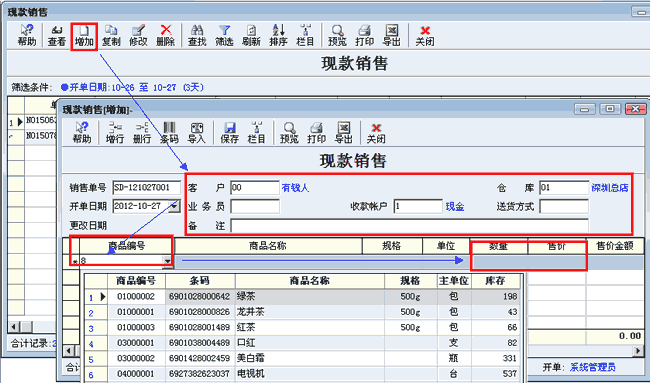Select product row 口红

pyautogui.click(x=303, y=343)
